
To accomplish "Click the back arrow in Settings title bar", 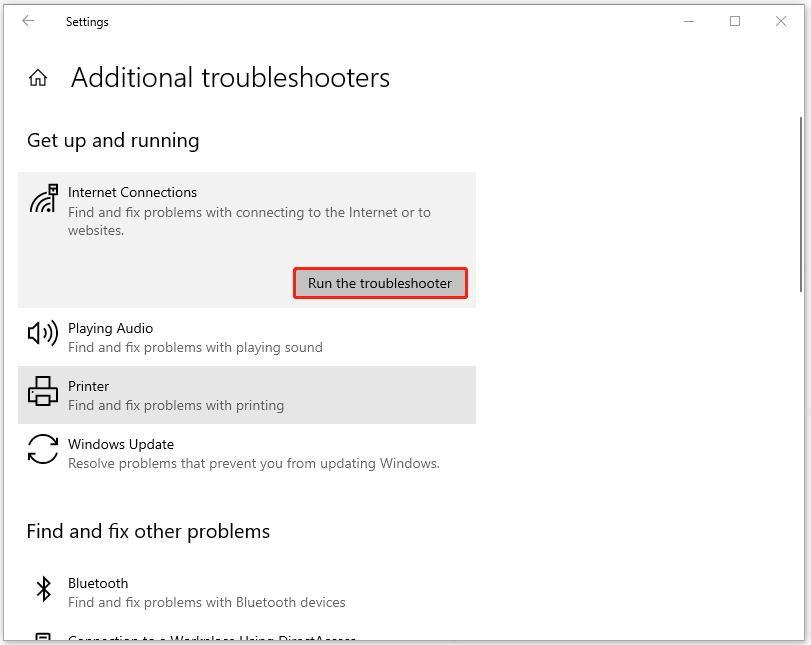I will tap(28, 21).
